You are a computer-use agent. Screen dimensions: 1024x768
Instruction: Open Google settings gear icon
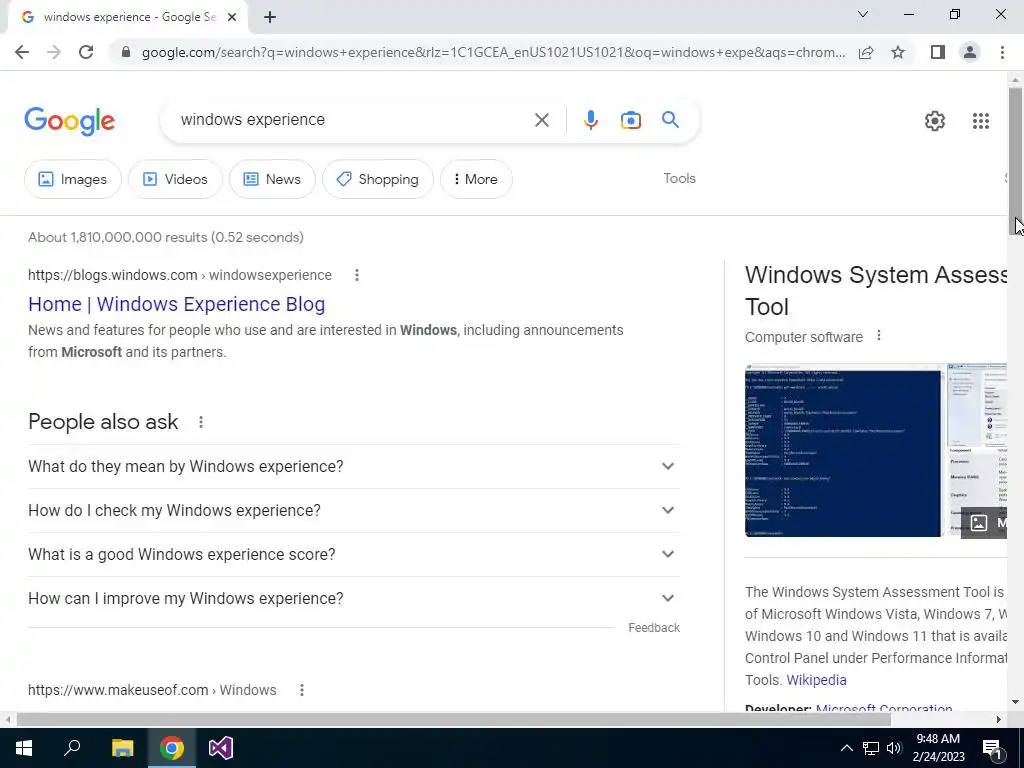(x=935, y=121)
